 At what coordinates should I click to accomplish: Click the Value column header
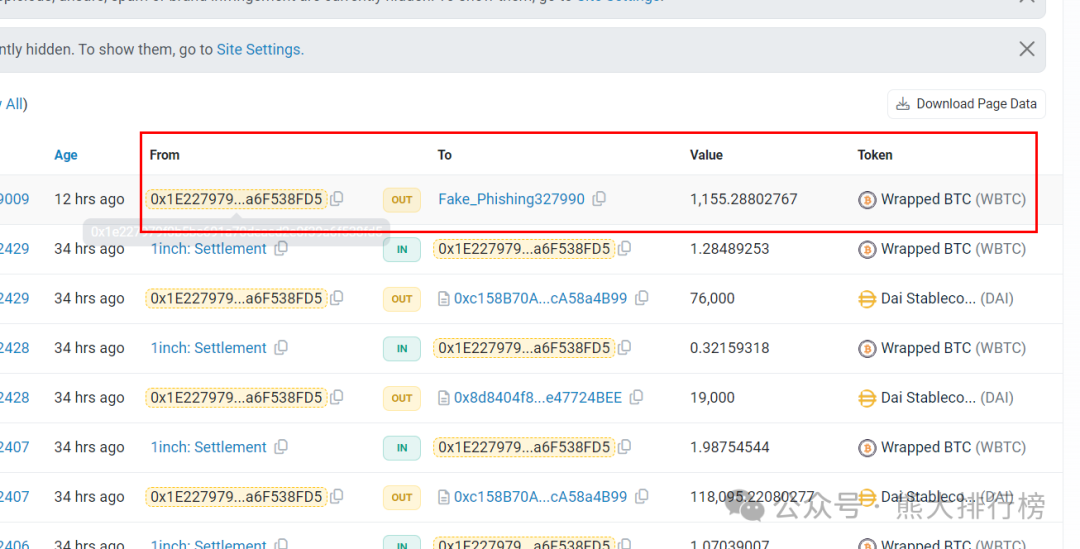pyautogui.click(x=707, y=155)
